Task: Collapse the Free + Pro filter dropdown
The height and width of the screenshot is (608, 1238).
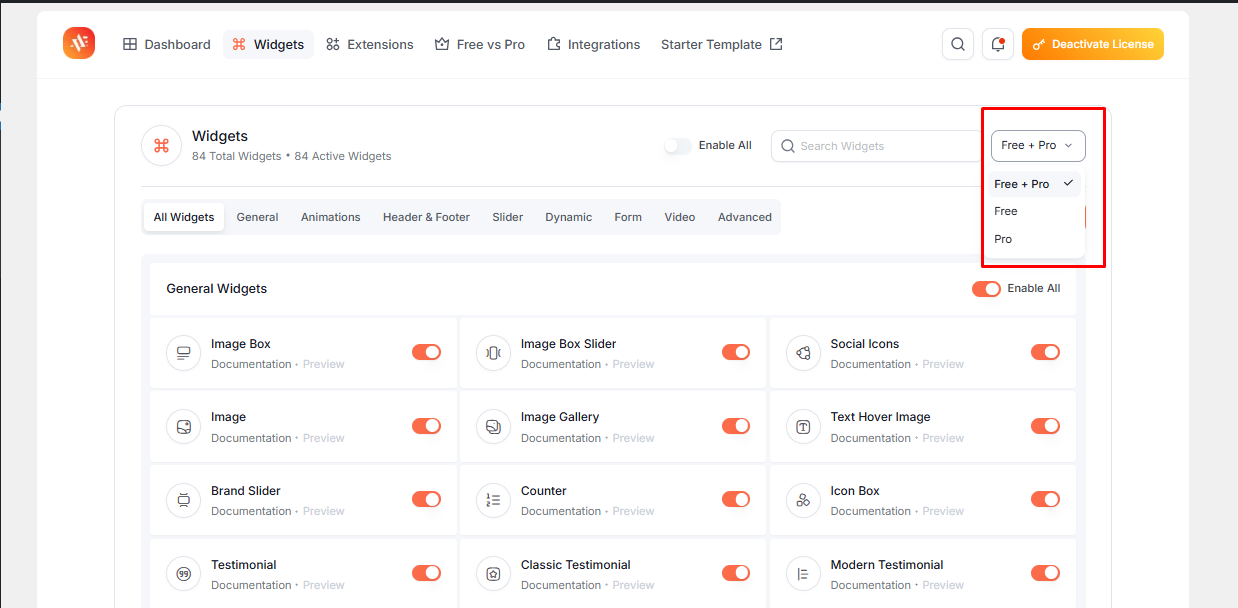Action: 1038,146
